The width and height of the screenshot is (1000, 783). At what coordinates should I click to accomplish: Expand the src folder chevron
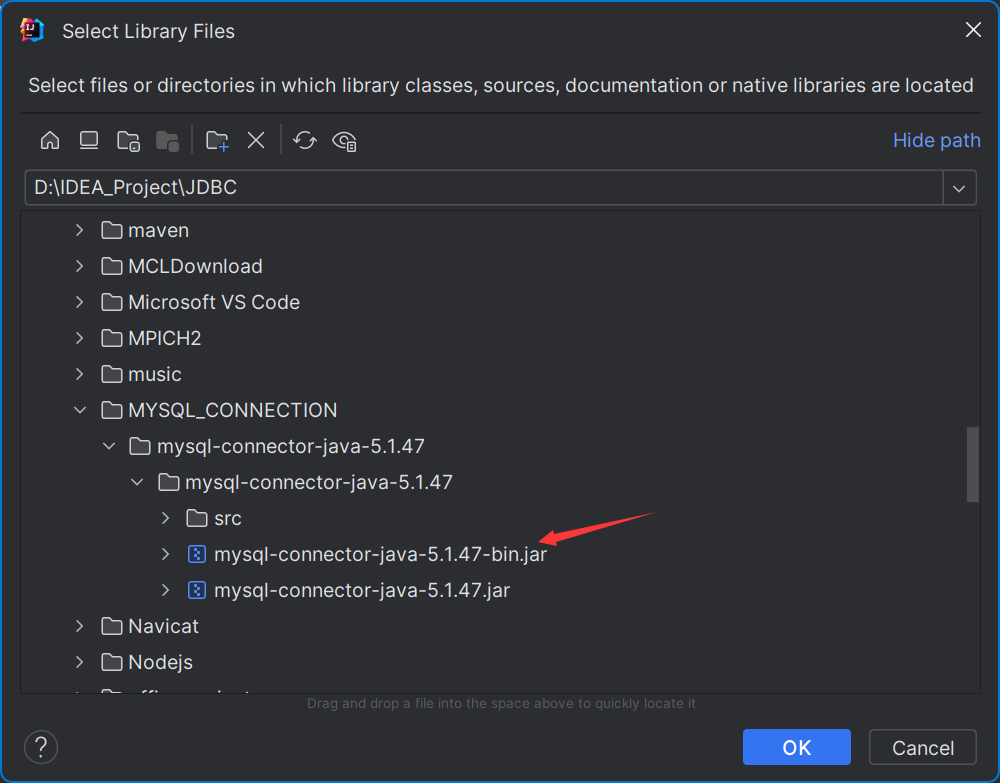[166, 518]
